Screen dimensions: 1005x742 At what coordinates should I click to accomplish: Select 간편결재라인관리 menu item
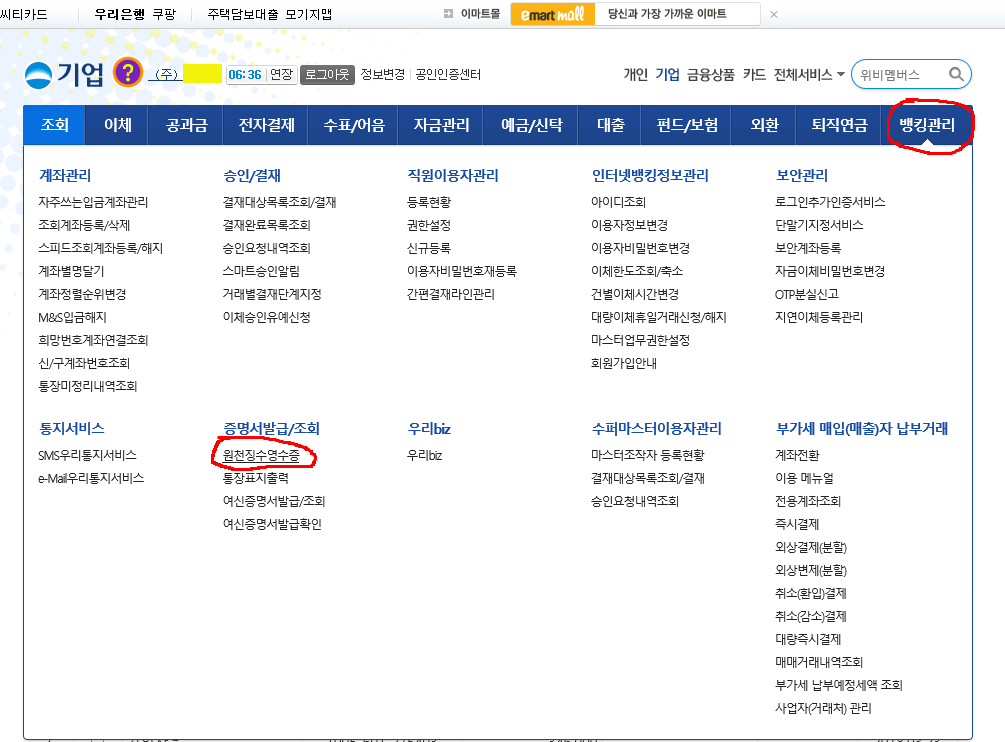pos(451,295)
